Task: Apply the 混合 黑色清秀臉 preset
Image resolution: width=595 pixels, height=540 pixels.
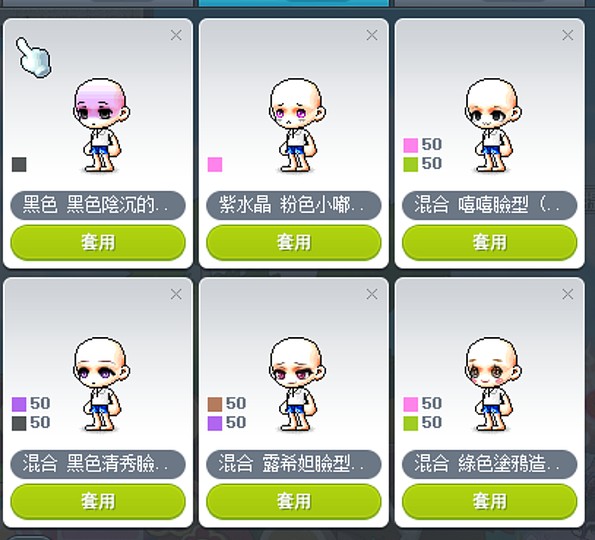Action: pos(98,501)
